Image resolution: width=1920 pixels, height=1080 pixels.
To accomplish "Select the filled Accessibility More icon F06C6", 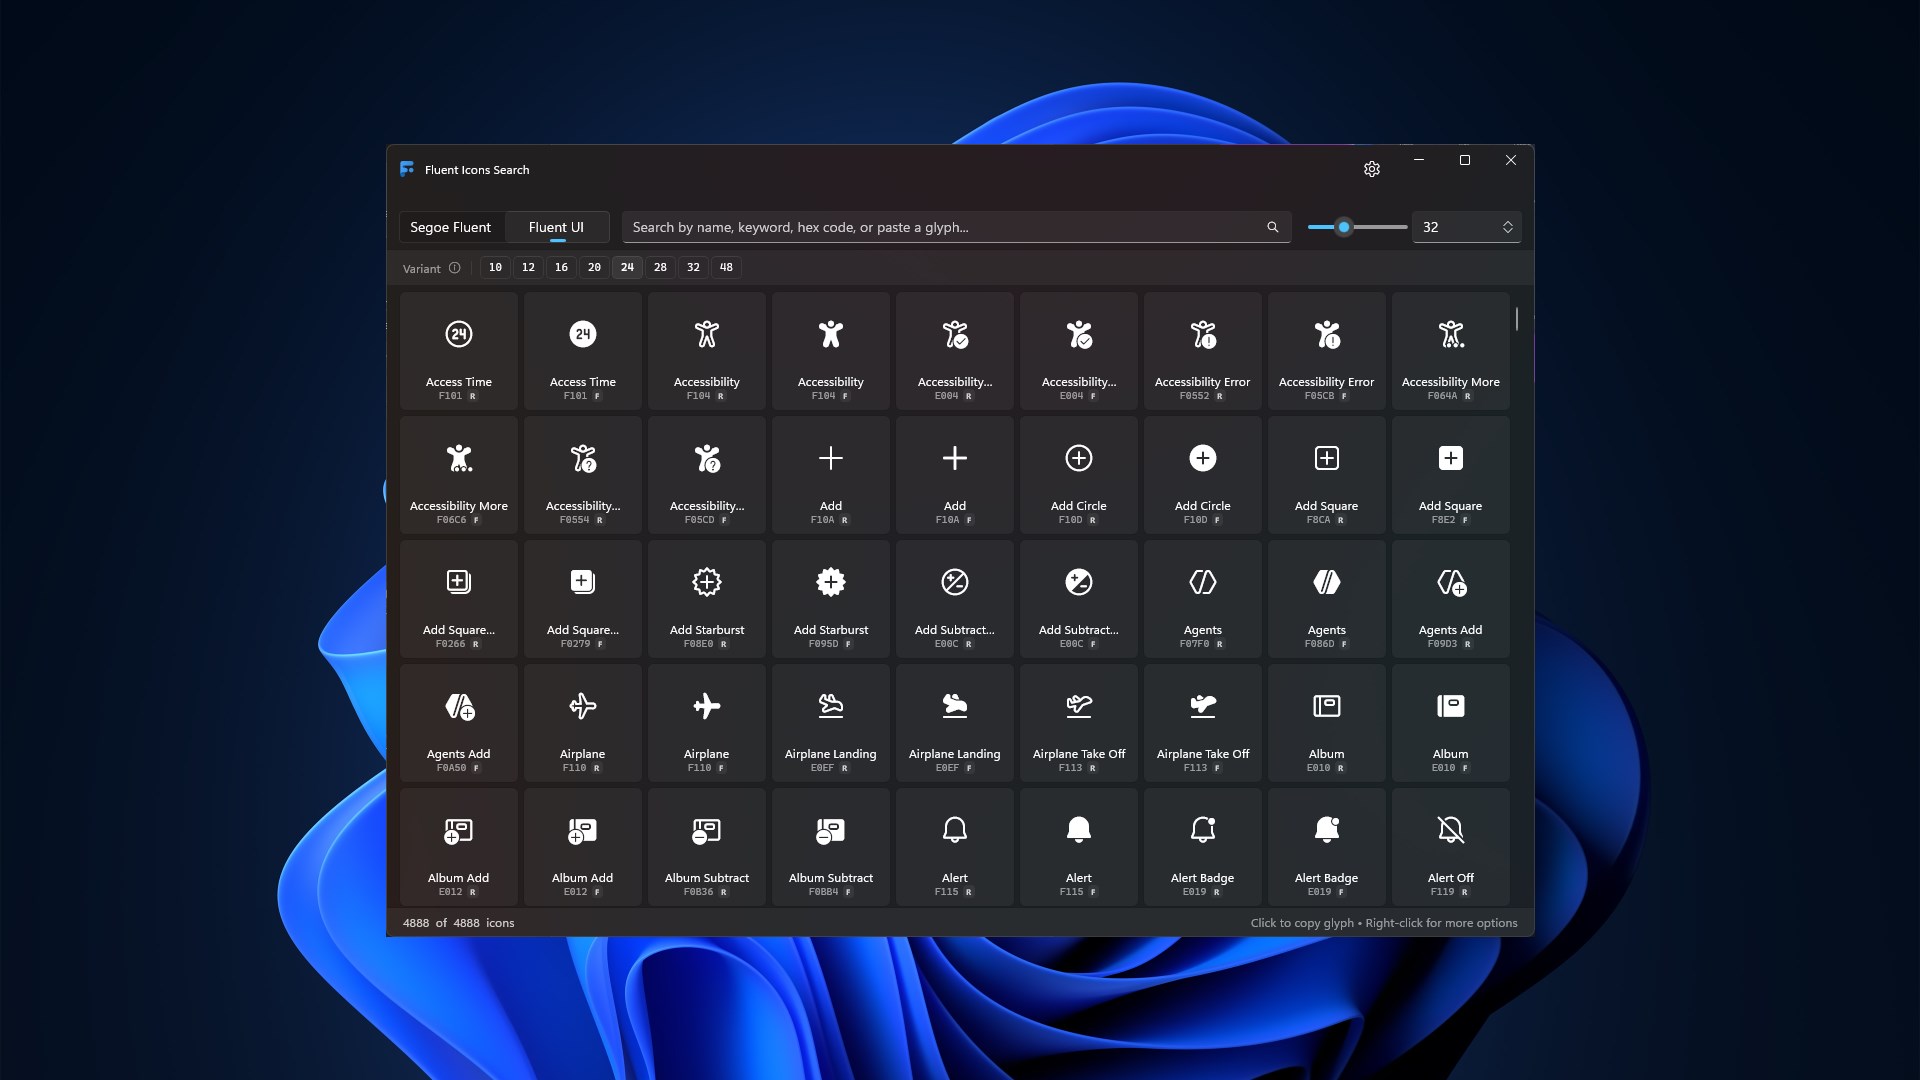I will point(459,475).
